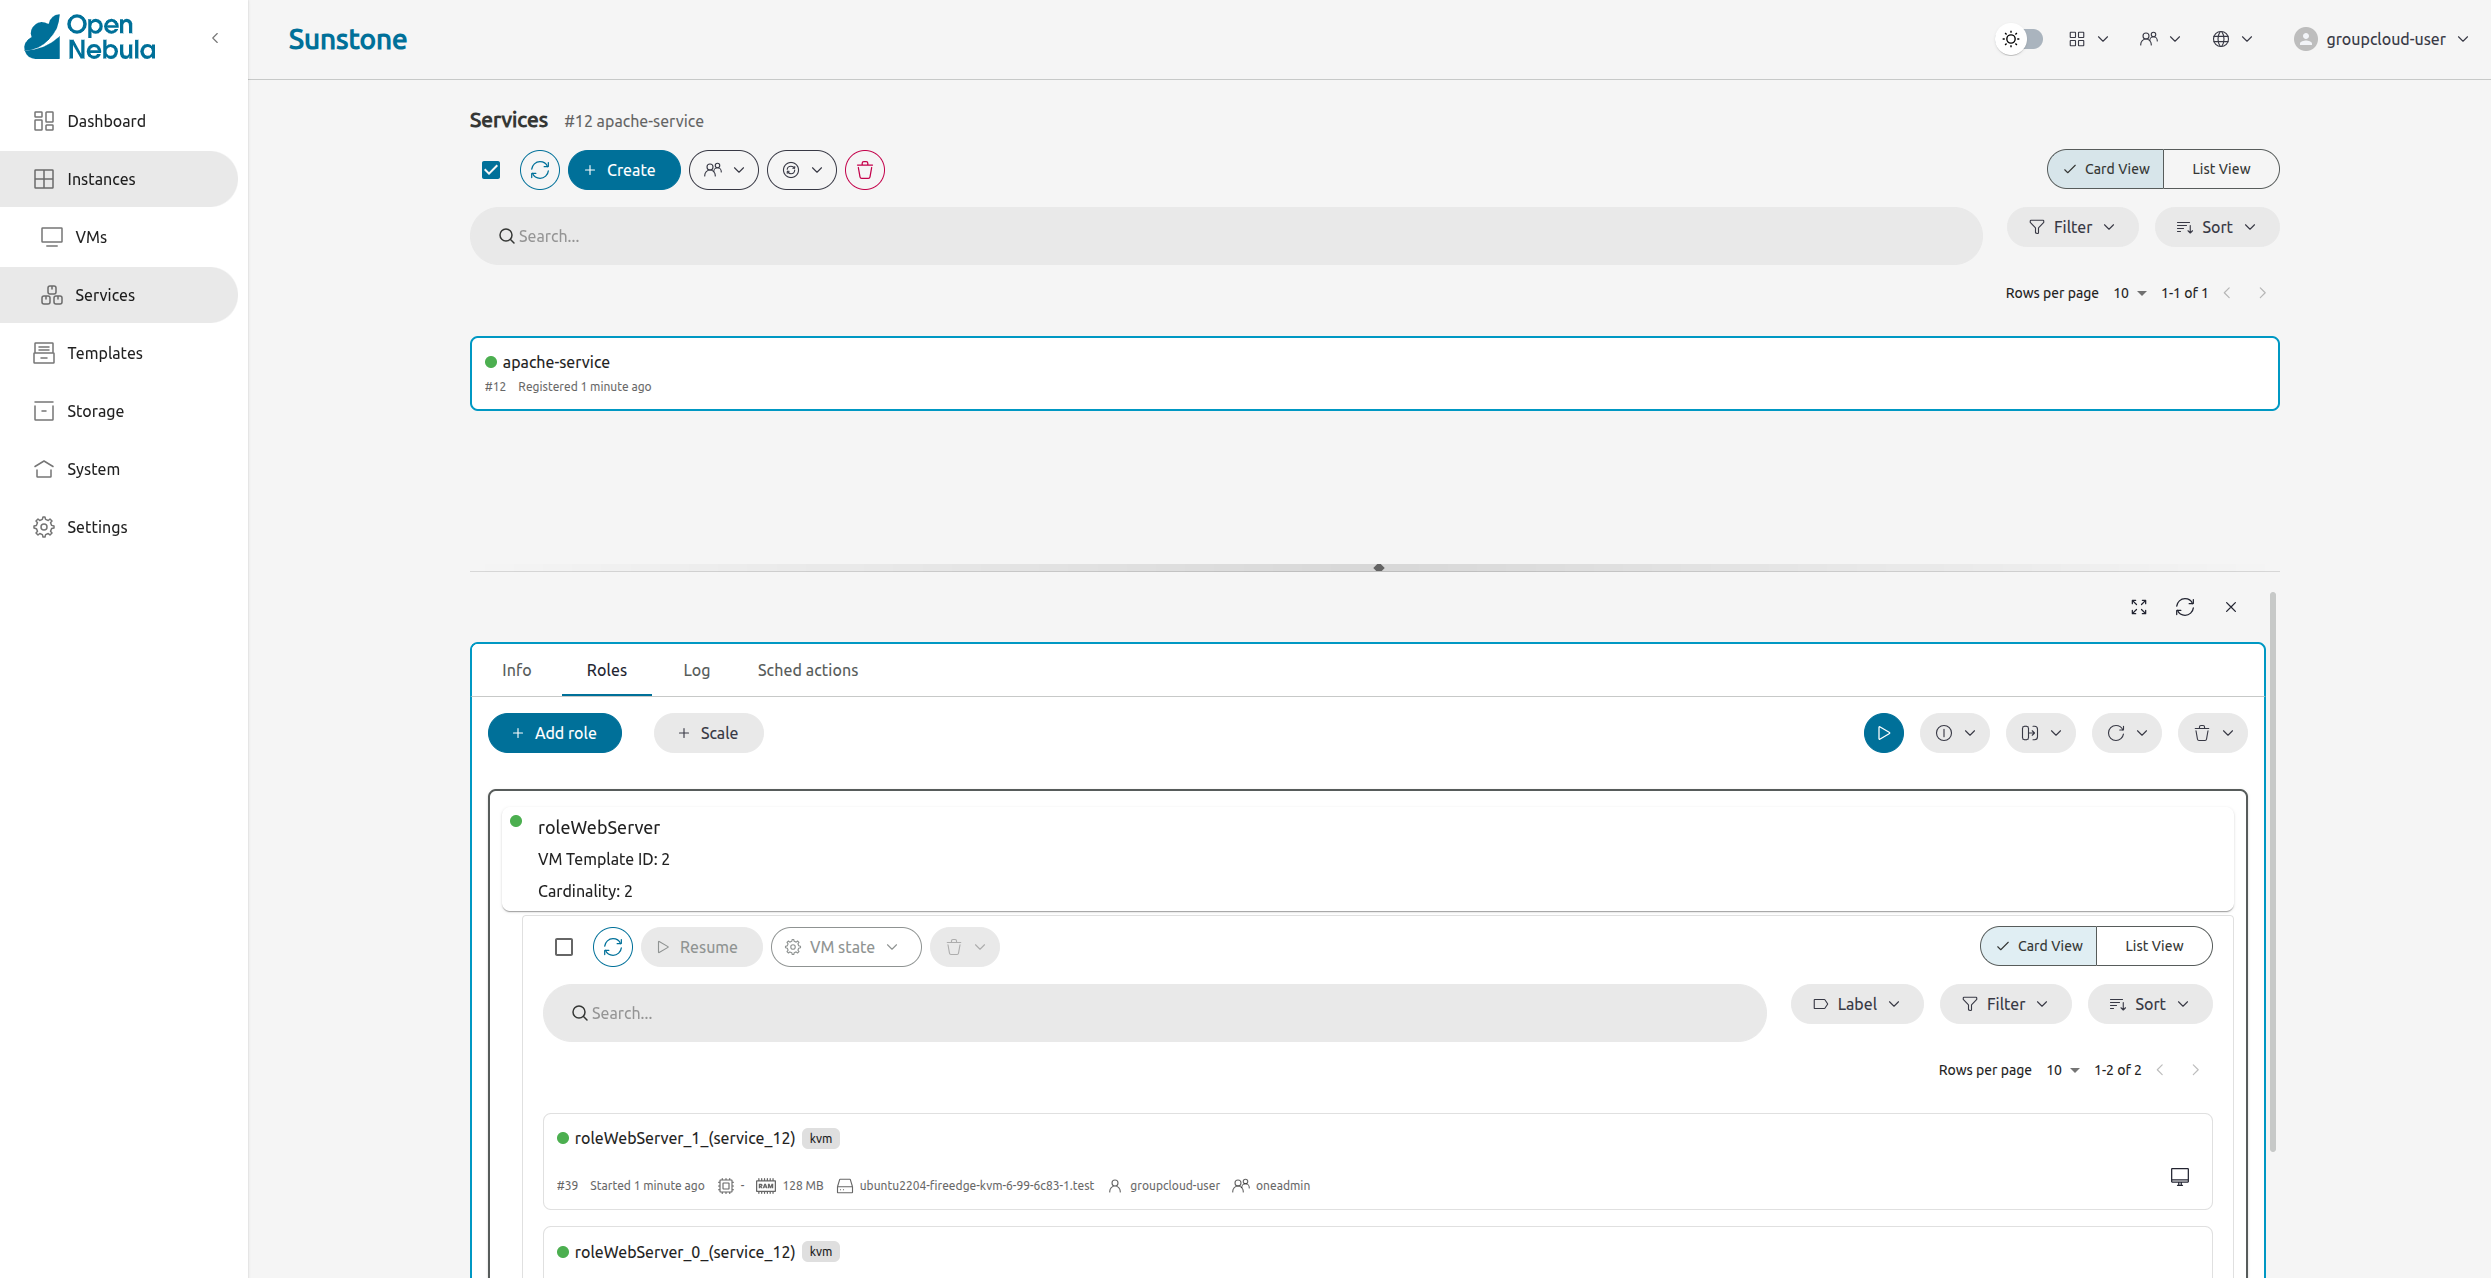Click the delete service trash icon
The image size is (2491, 1278).
point(865,170)
